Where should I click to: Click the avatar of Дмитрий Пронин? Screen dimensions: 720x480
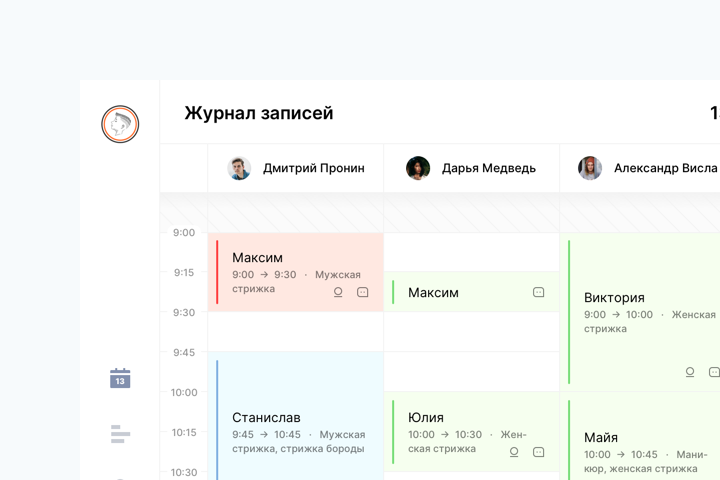(x=239, y=168)
